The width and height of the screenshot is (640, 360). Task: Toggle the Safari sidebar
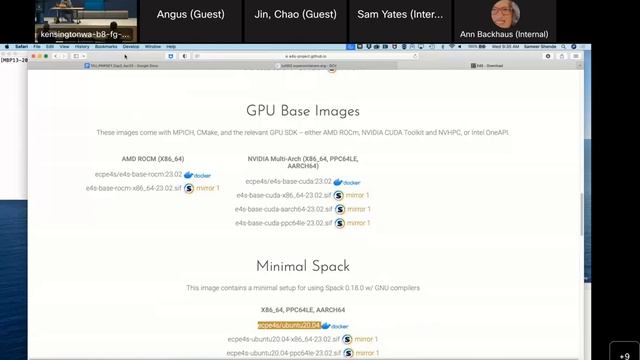click(x=76, y=56)
